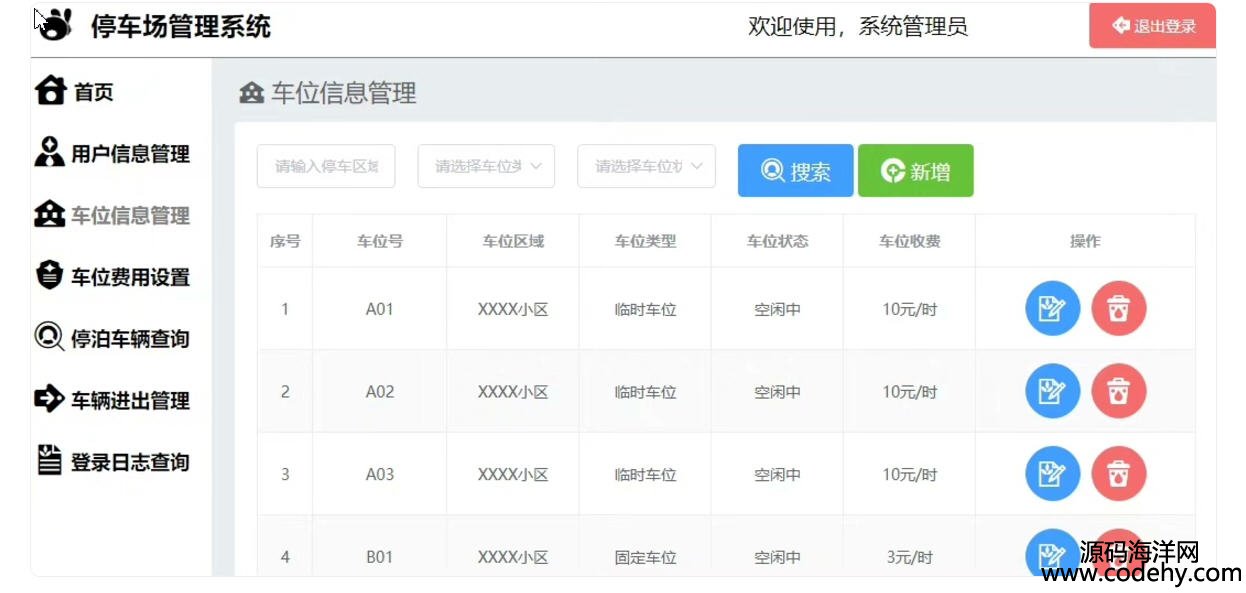Click the shield icon beside 车位费用设置
Screen dimensions: 1246x593
tap(49, 276)
